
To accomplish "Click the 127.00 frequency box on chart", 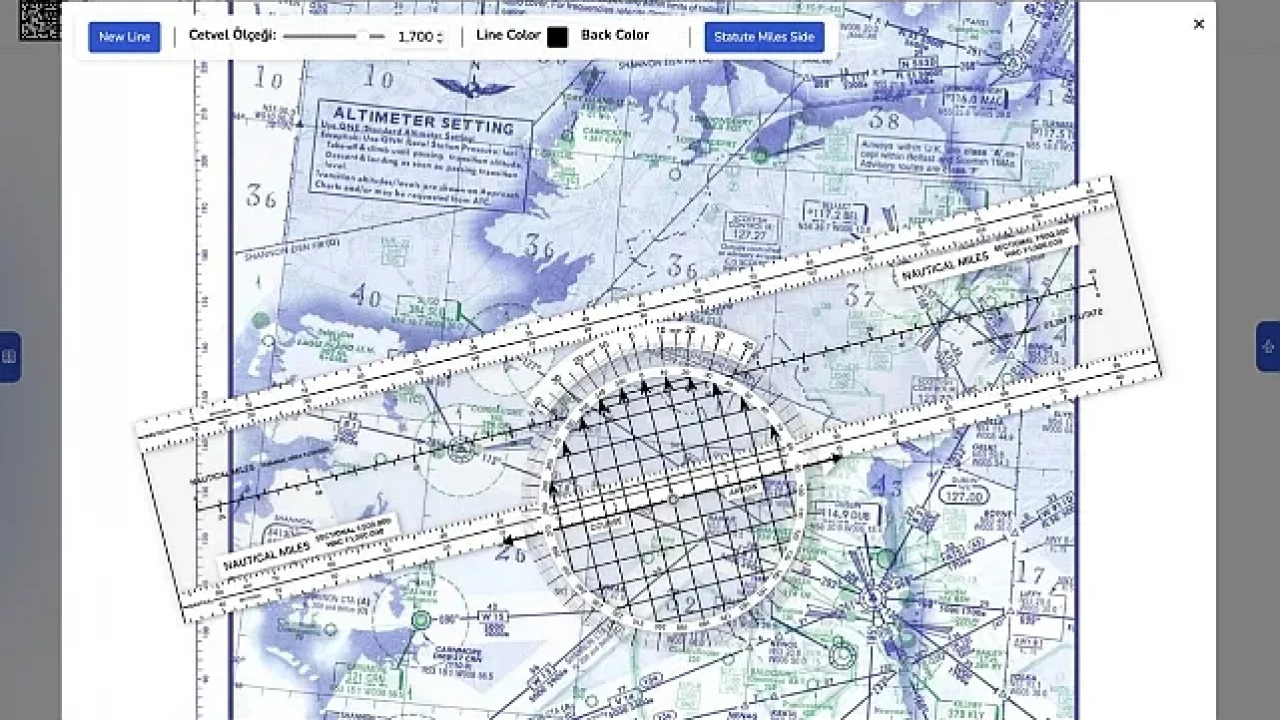I will tap(964, 496).
